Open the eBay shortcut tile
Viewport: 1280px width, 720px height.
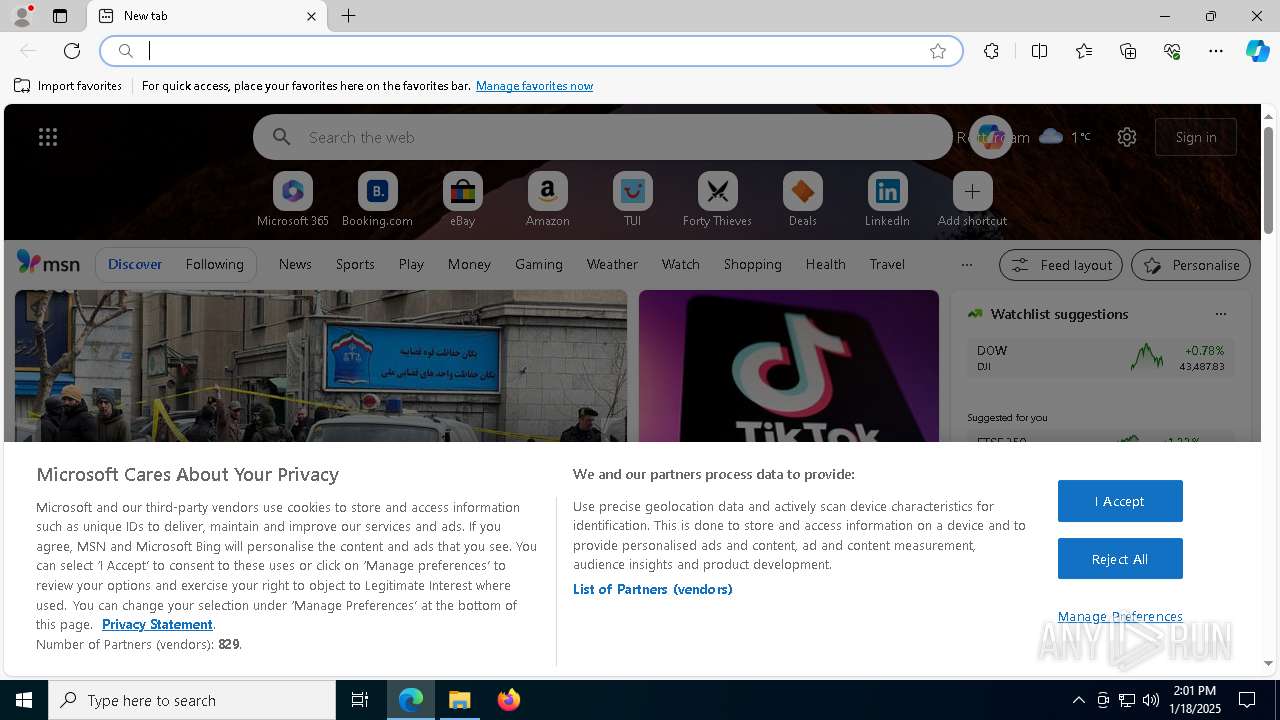pos(462,199)
